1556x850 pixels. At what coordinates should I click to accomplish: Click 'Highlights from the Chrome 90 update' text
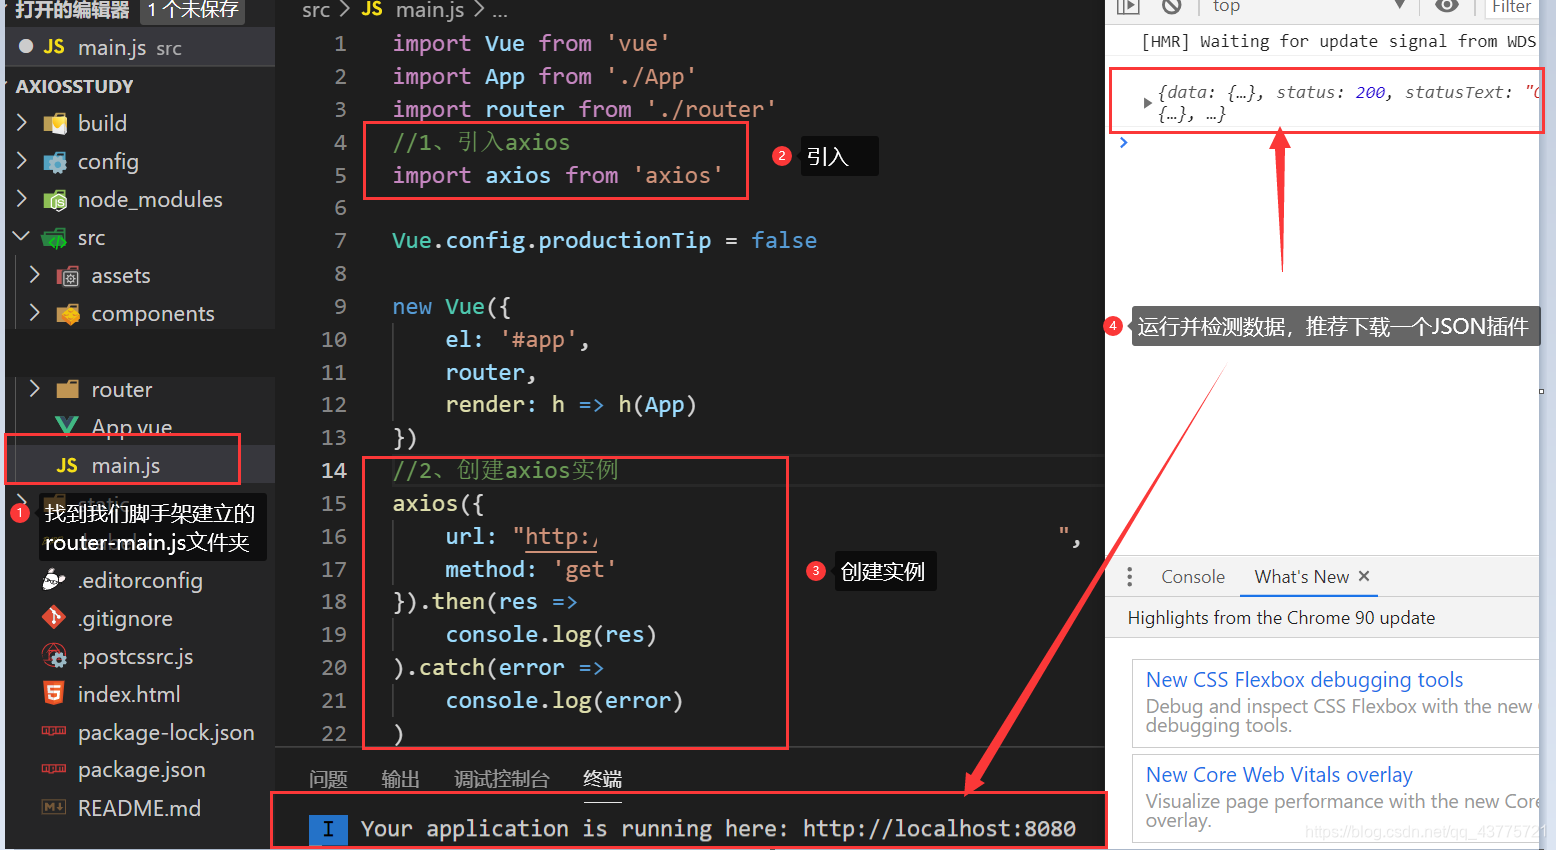(x=1281, y=618)
